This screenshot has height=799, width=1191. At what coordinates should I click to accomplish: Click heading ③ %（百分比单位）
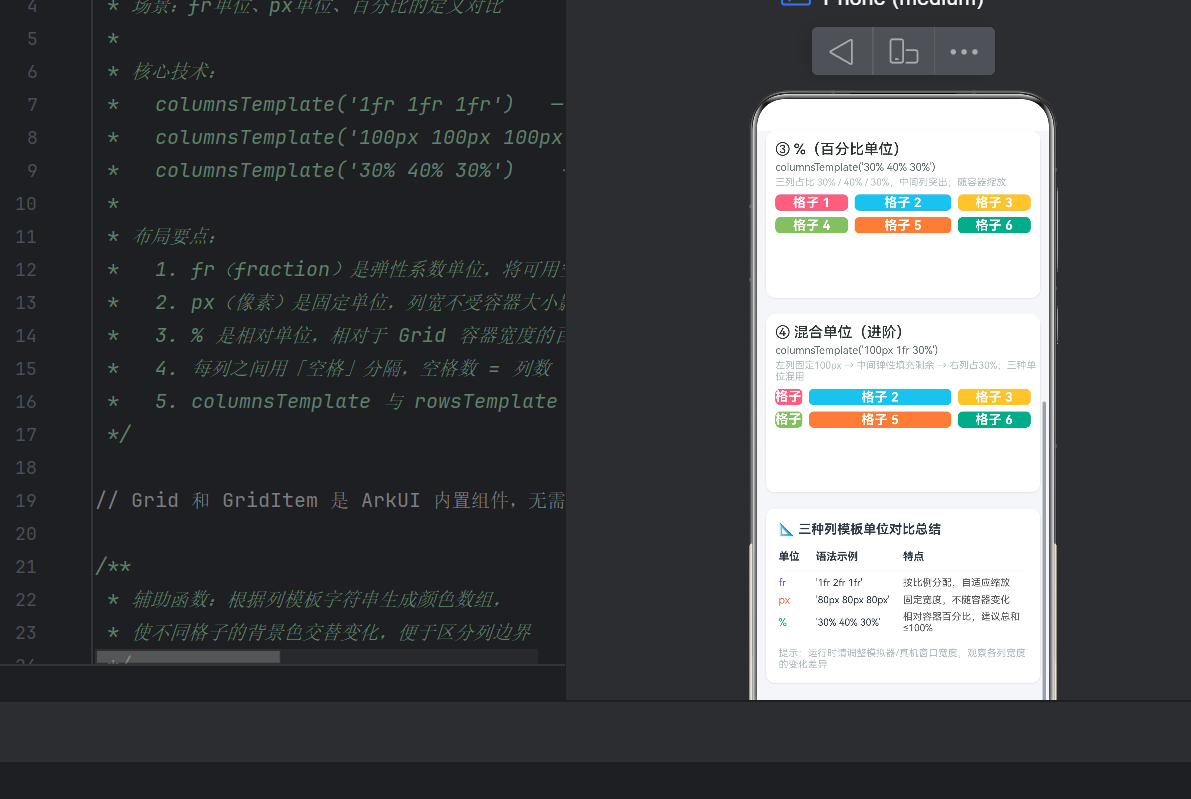pyautogui.click(x=838, y=149)
